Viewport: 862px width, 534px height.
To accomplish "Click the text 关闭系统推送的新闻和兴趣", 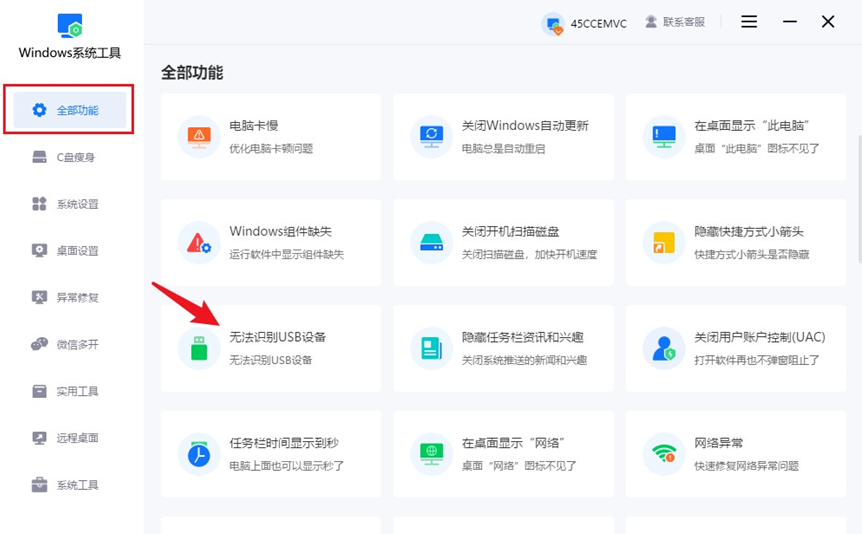I will [x=524, y=360].
